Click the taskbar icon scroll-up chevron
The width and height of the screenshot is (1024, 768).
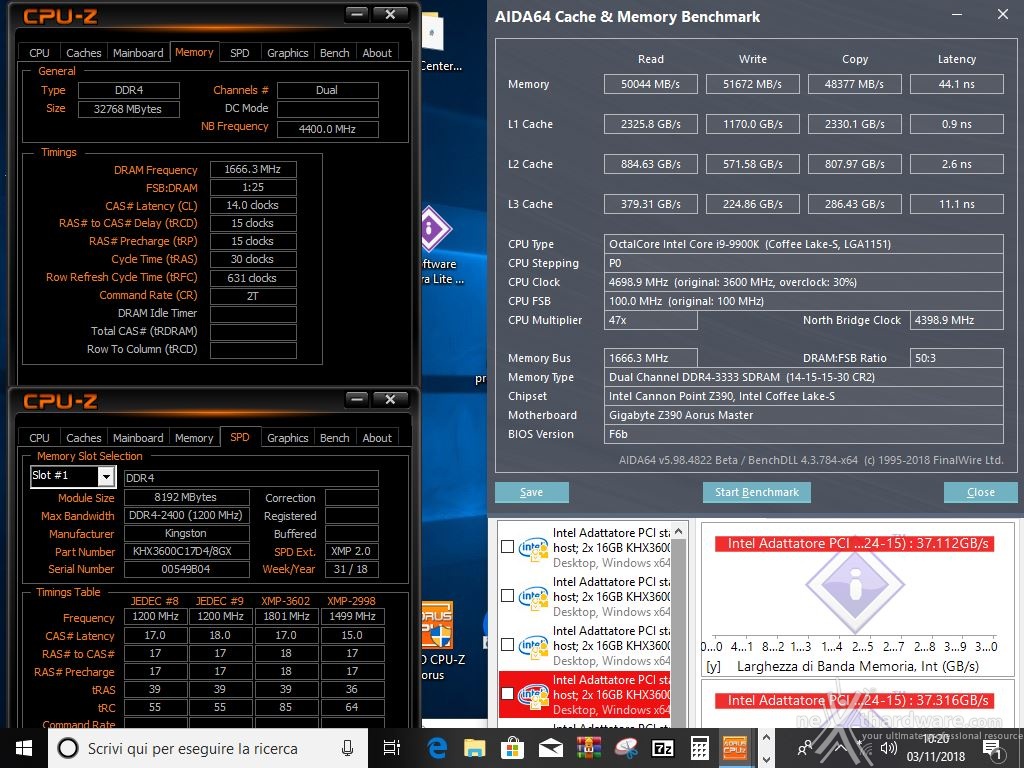click(767, 738)
